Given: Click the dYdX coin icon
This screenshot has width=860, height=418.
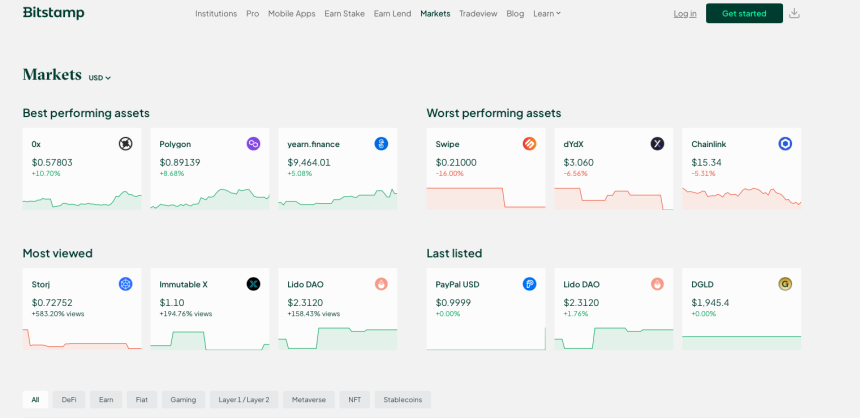Looking at the screenshot, I should [x=657, y=144].
